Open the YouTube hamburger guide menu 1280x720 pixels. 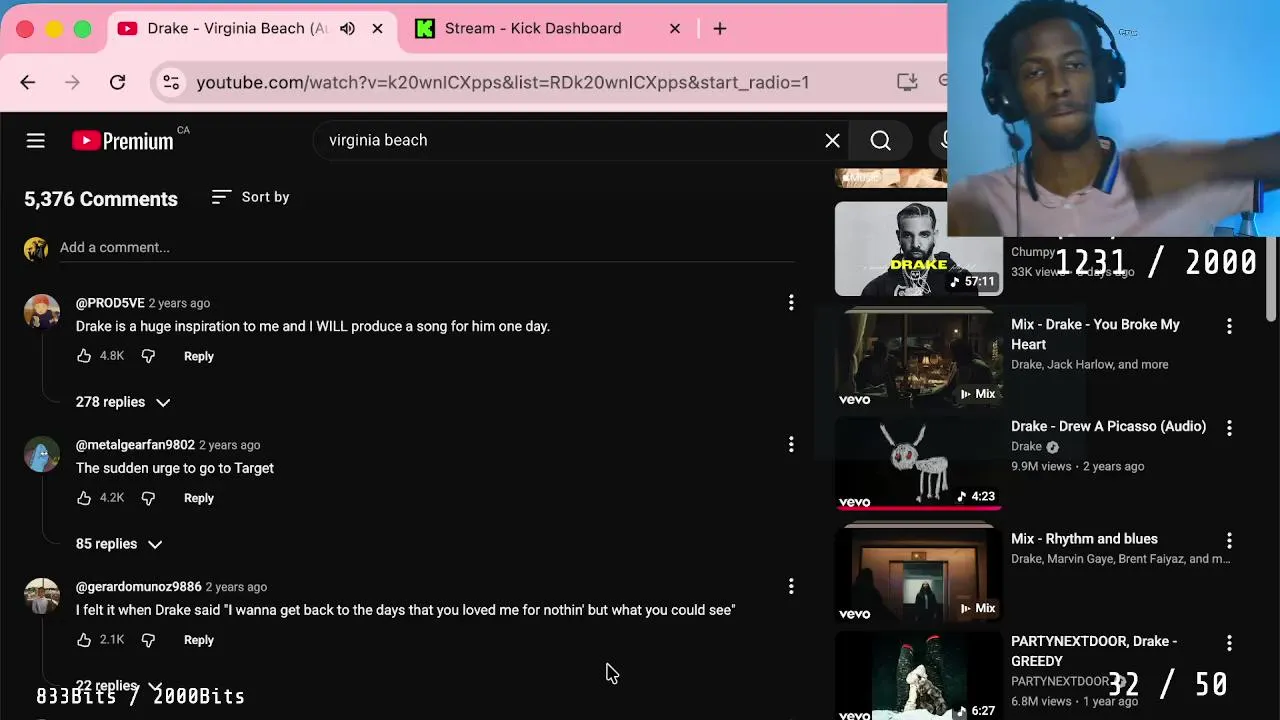coord(36,141)
